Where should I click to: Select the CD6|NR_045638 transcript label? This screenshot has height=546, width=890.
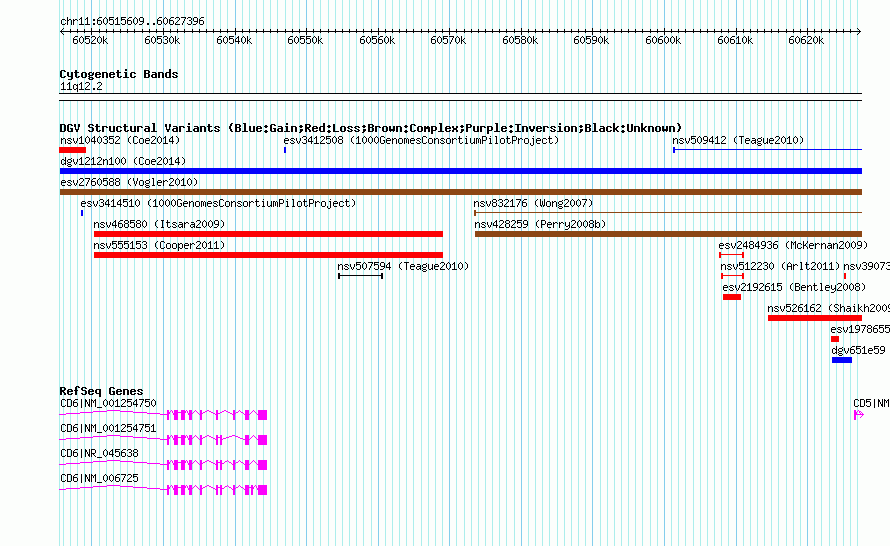click(99, 453)
